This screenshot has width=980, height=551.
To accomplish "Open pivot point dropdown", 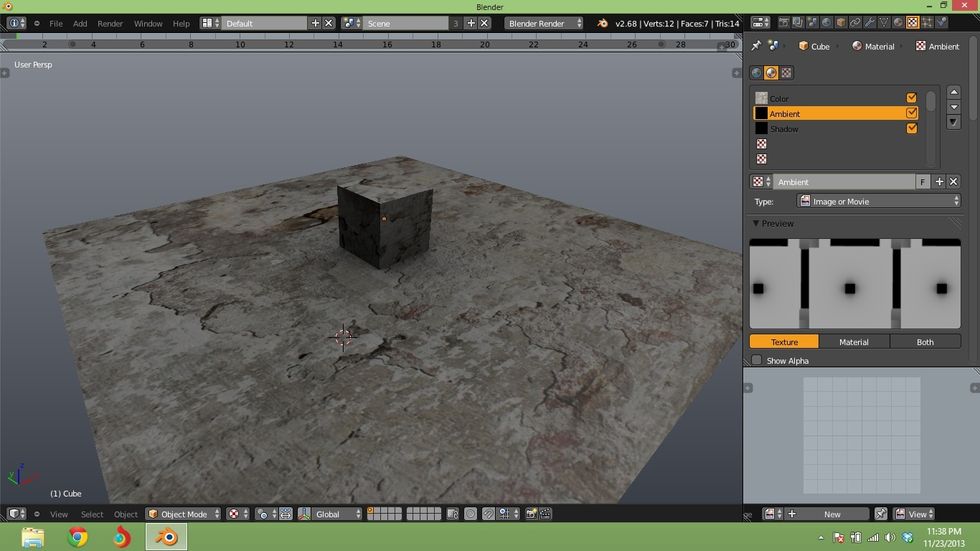I will pyautogui.click(x=266, y=514).
